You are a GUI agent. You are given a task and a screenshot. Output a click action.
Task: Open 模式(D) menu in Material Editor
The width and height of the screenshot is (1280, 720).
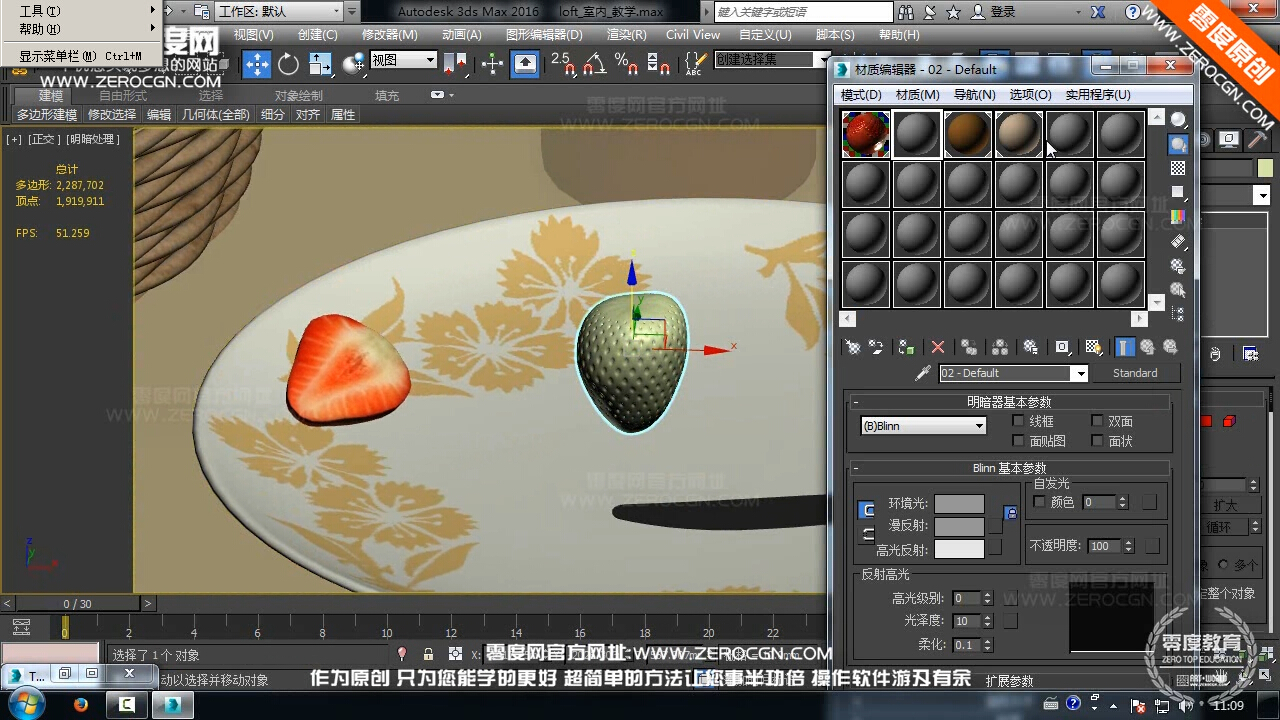pos(861,95)
